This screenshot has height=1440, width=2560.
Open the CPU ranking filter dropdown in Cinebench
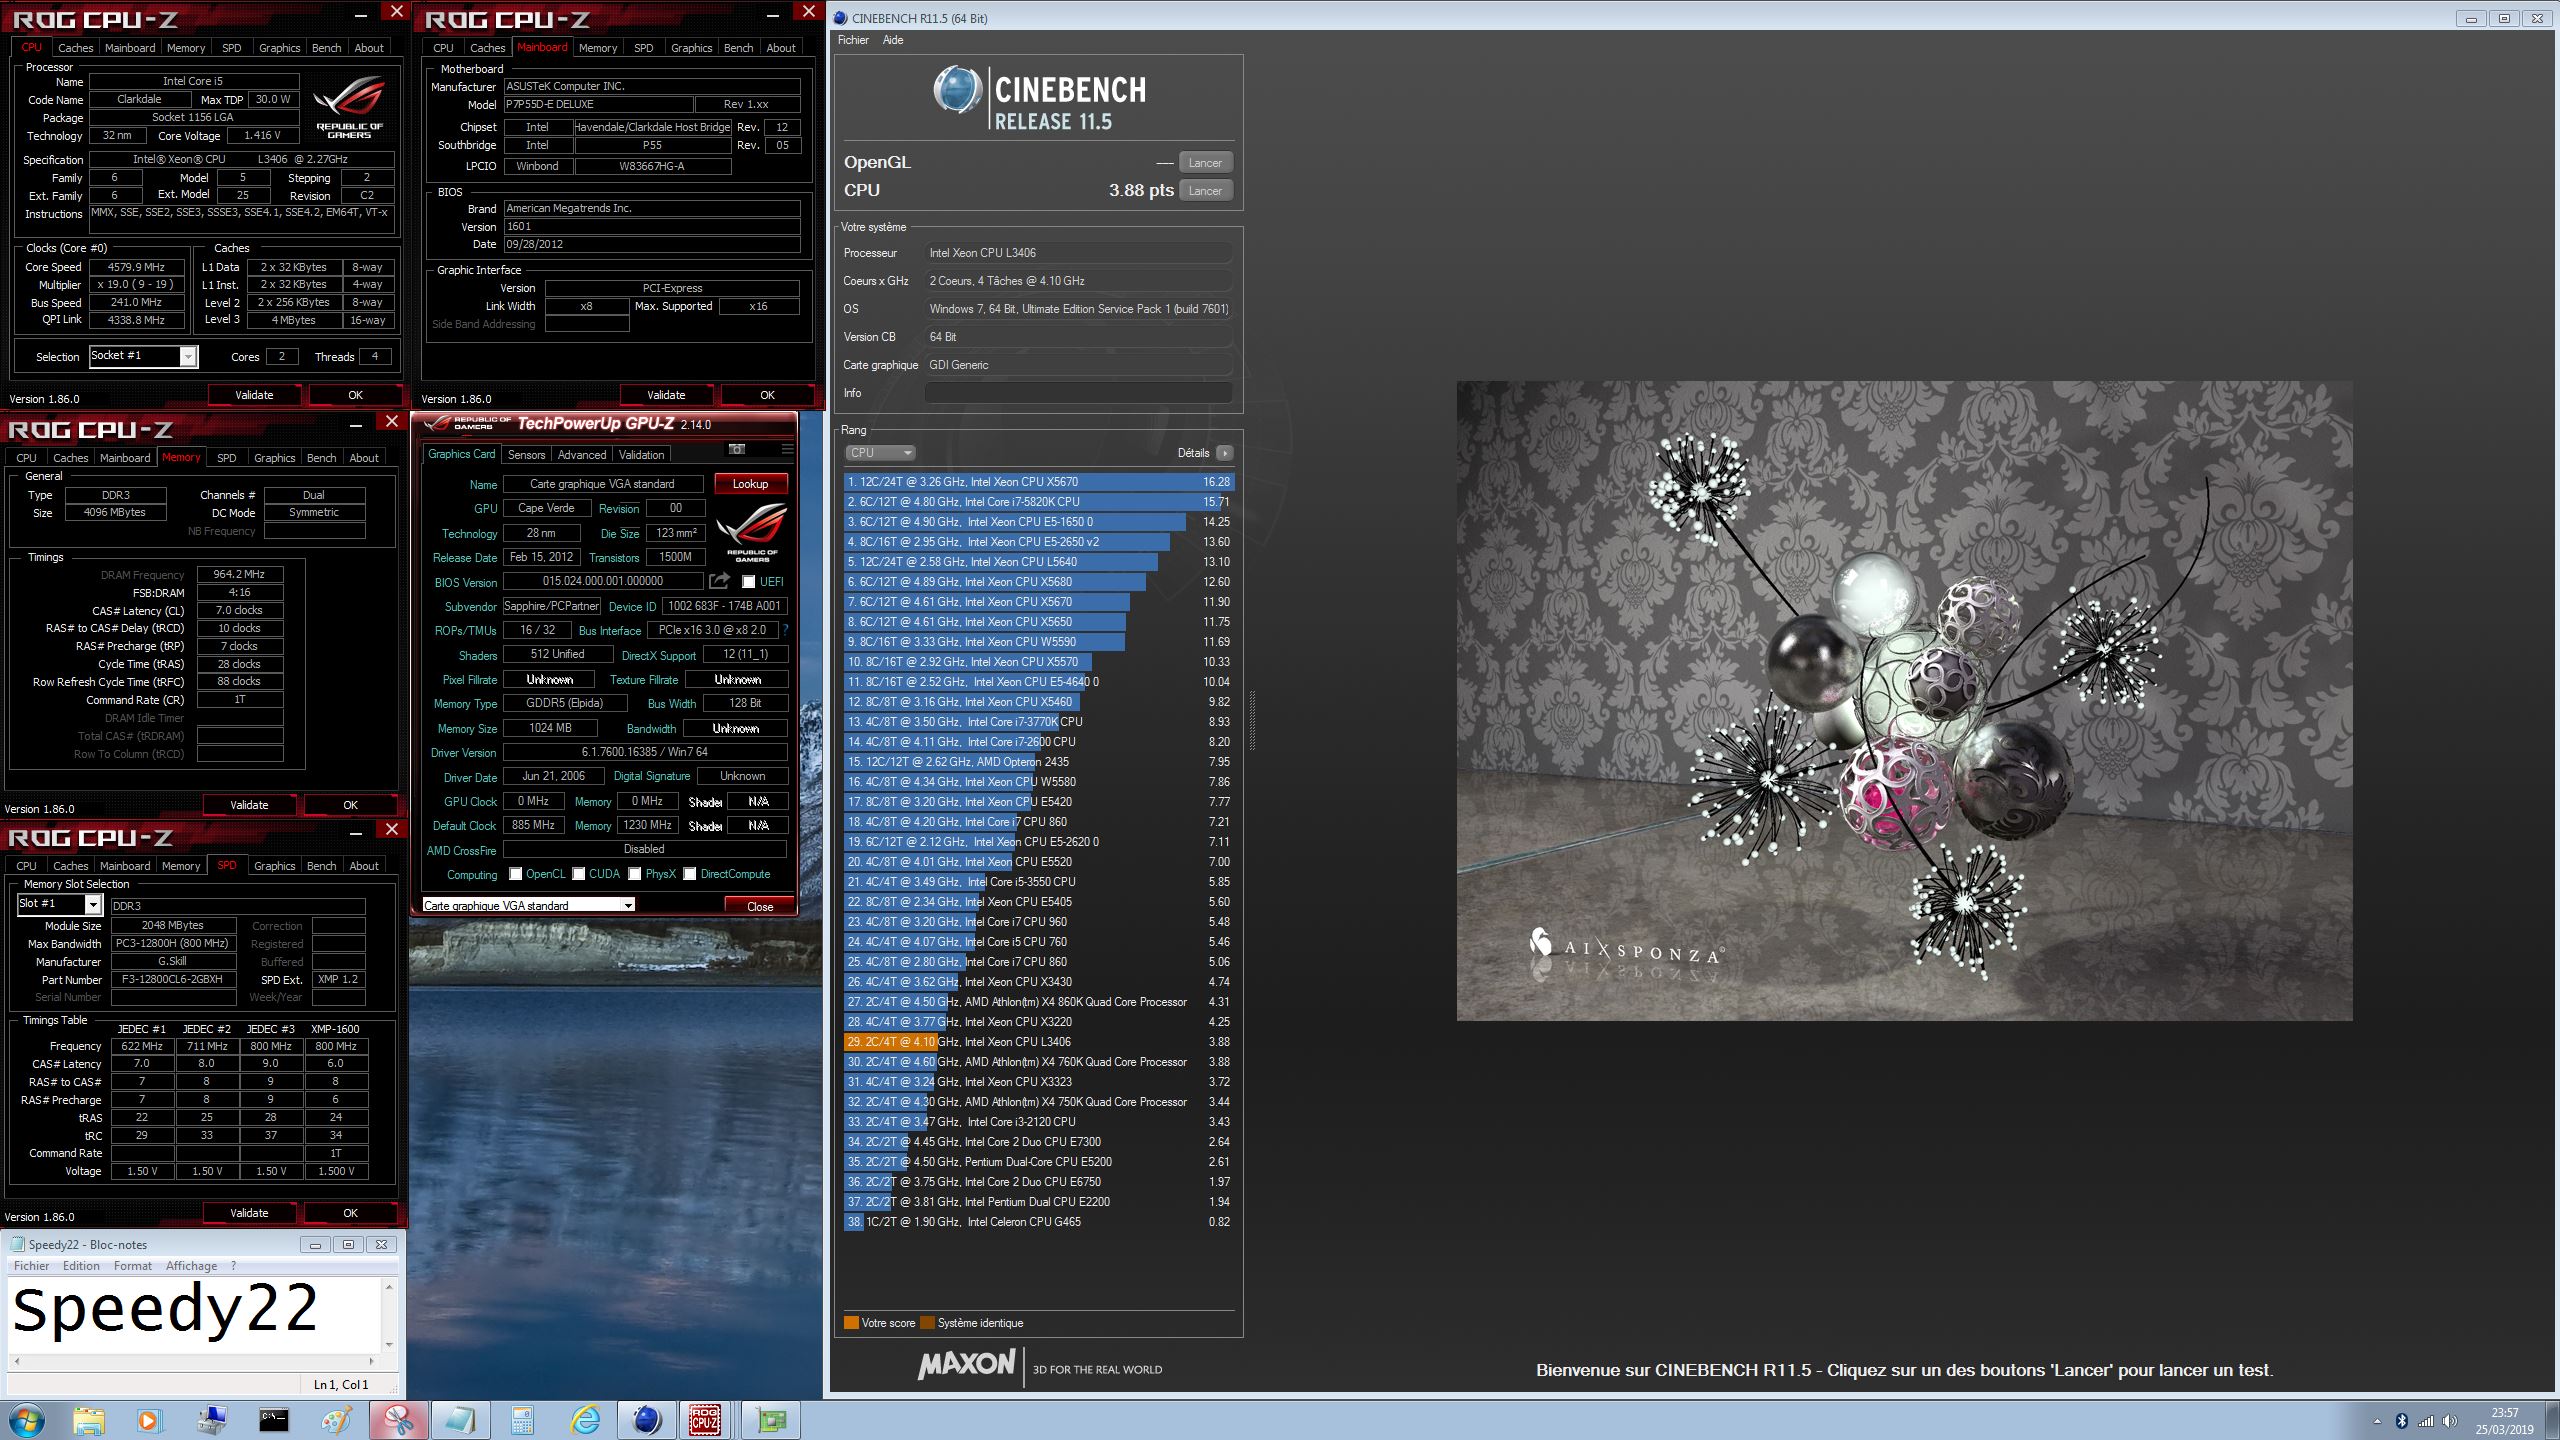(x=879, y=453)
